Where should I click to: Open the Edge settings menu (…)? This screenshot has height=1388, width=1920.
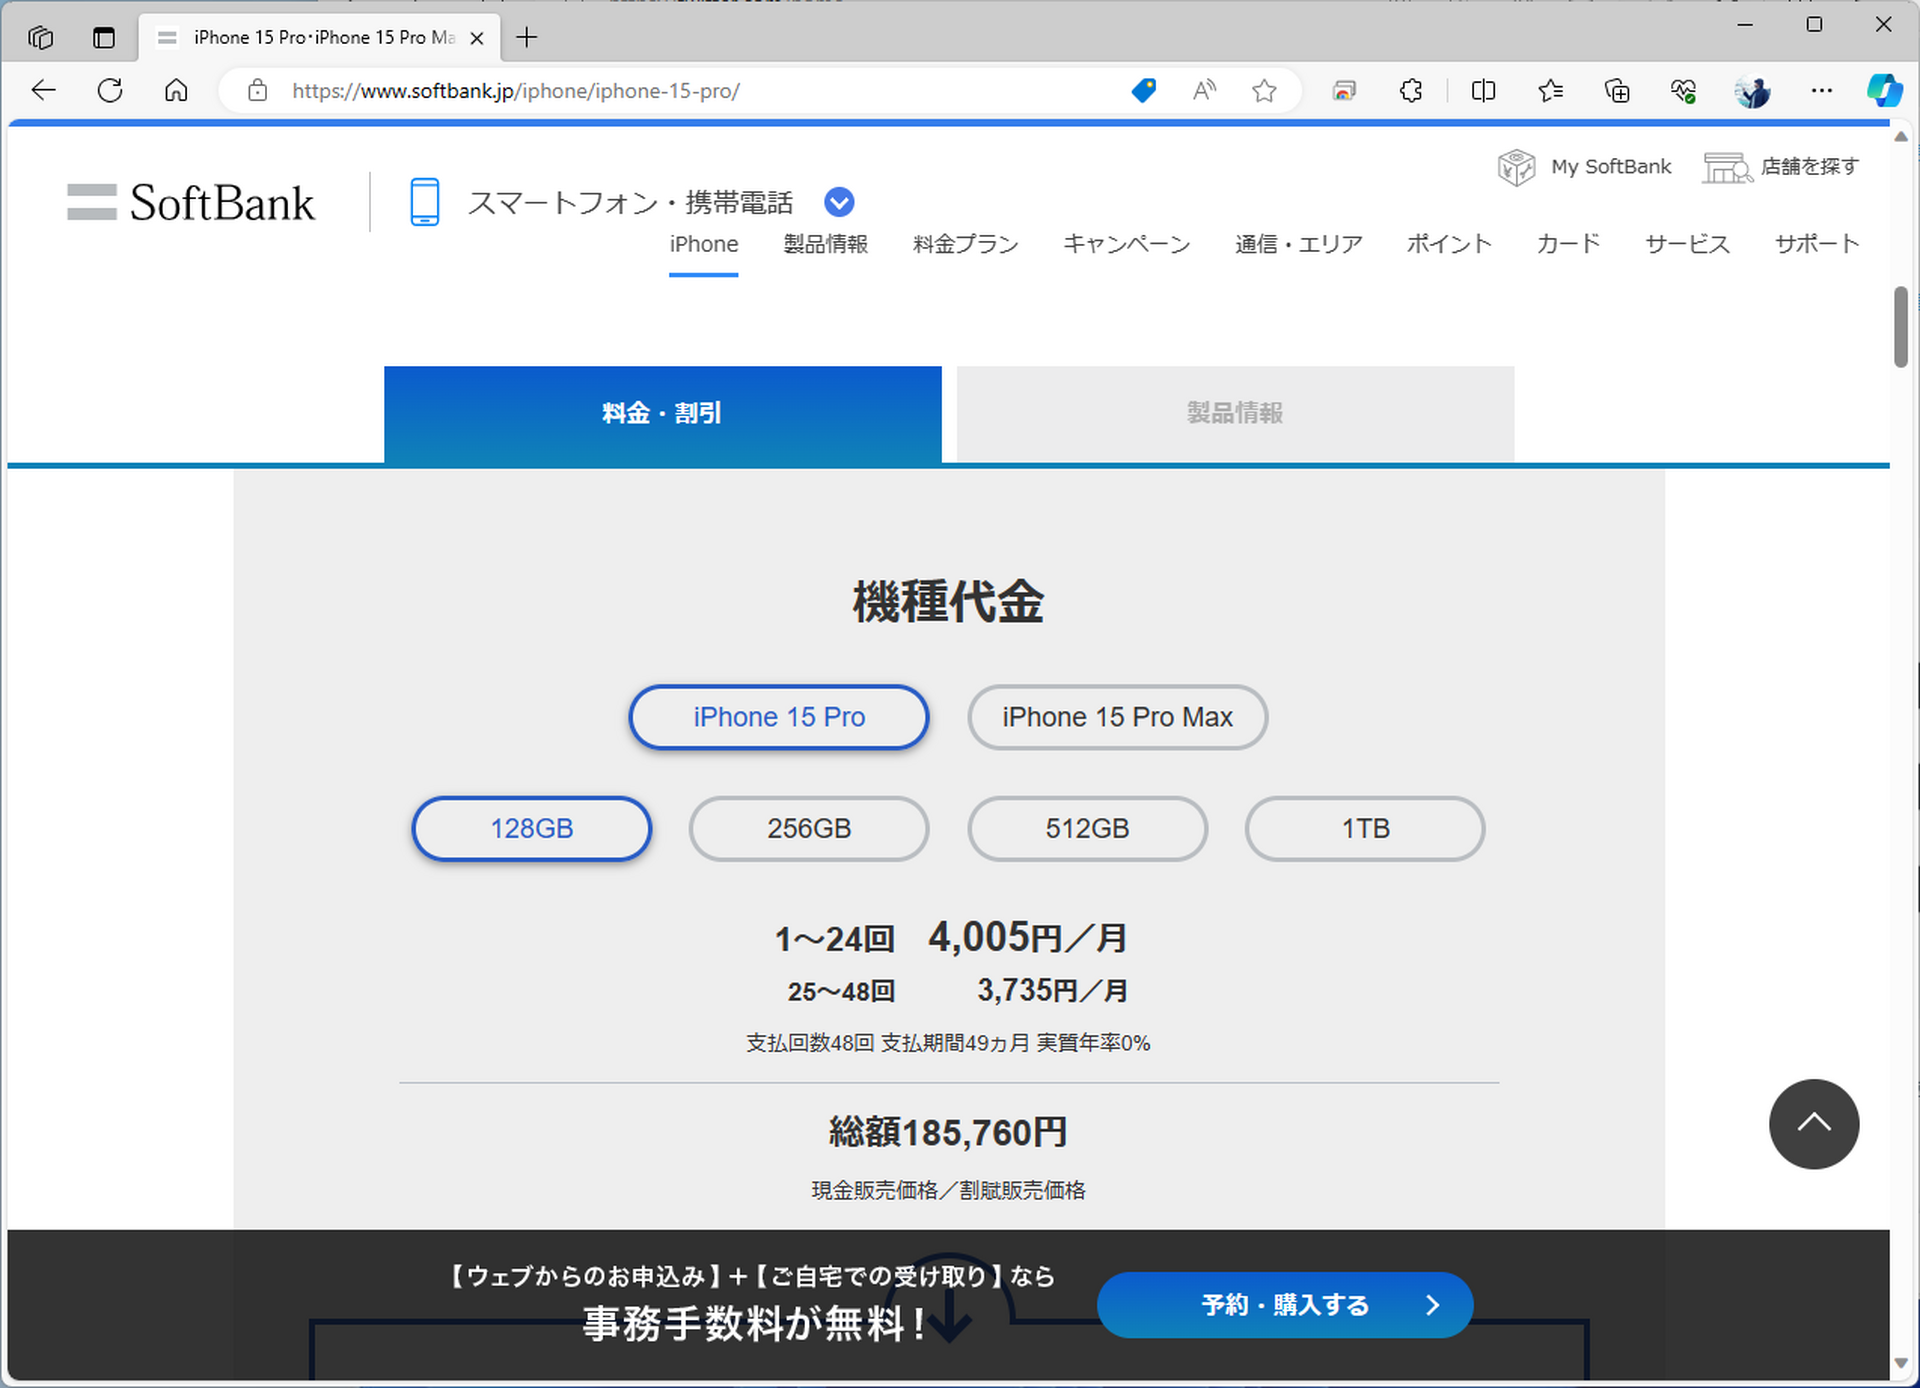point(1822,90)
